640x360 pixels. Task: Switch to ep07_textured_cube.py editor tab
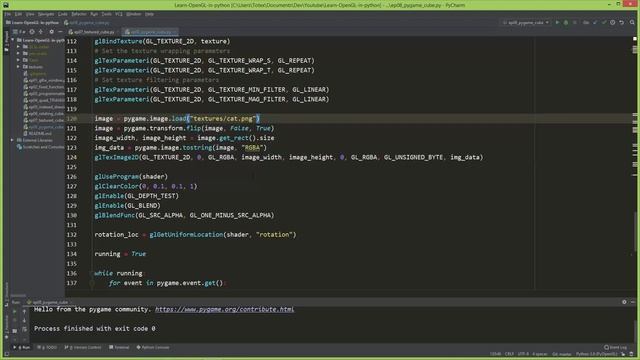click(94, 32)
